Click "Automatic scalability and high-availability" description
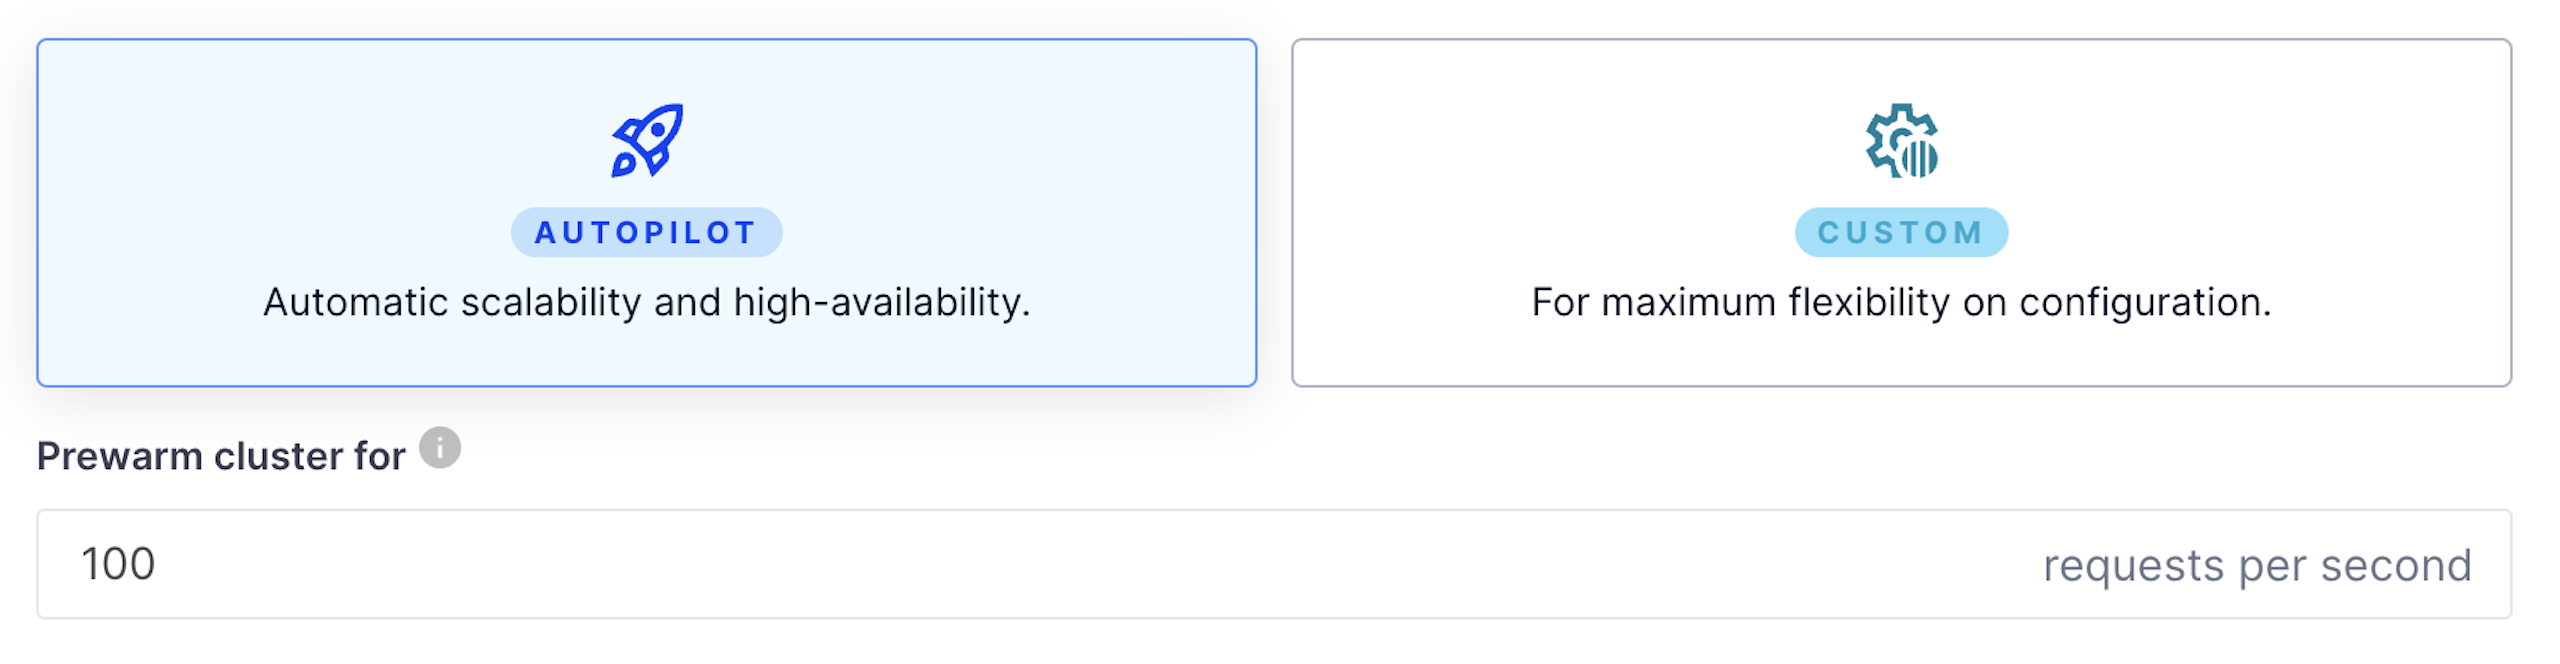The width and height of the screenshot is (2560, 664). tap(646, 302)
